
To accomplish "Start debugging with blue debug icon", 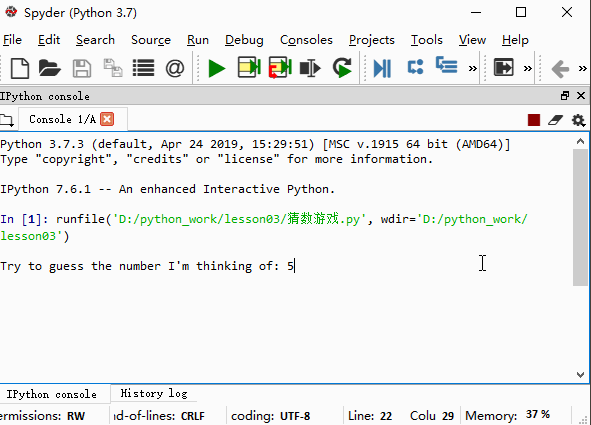I will click(382, 68).
